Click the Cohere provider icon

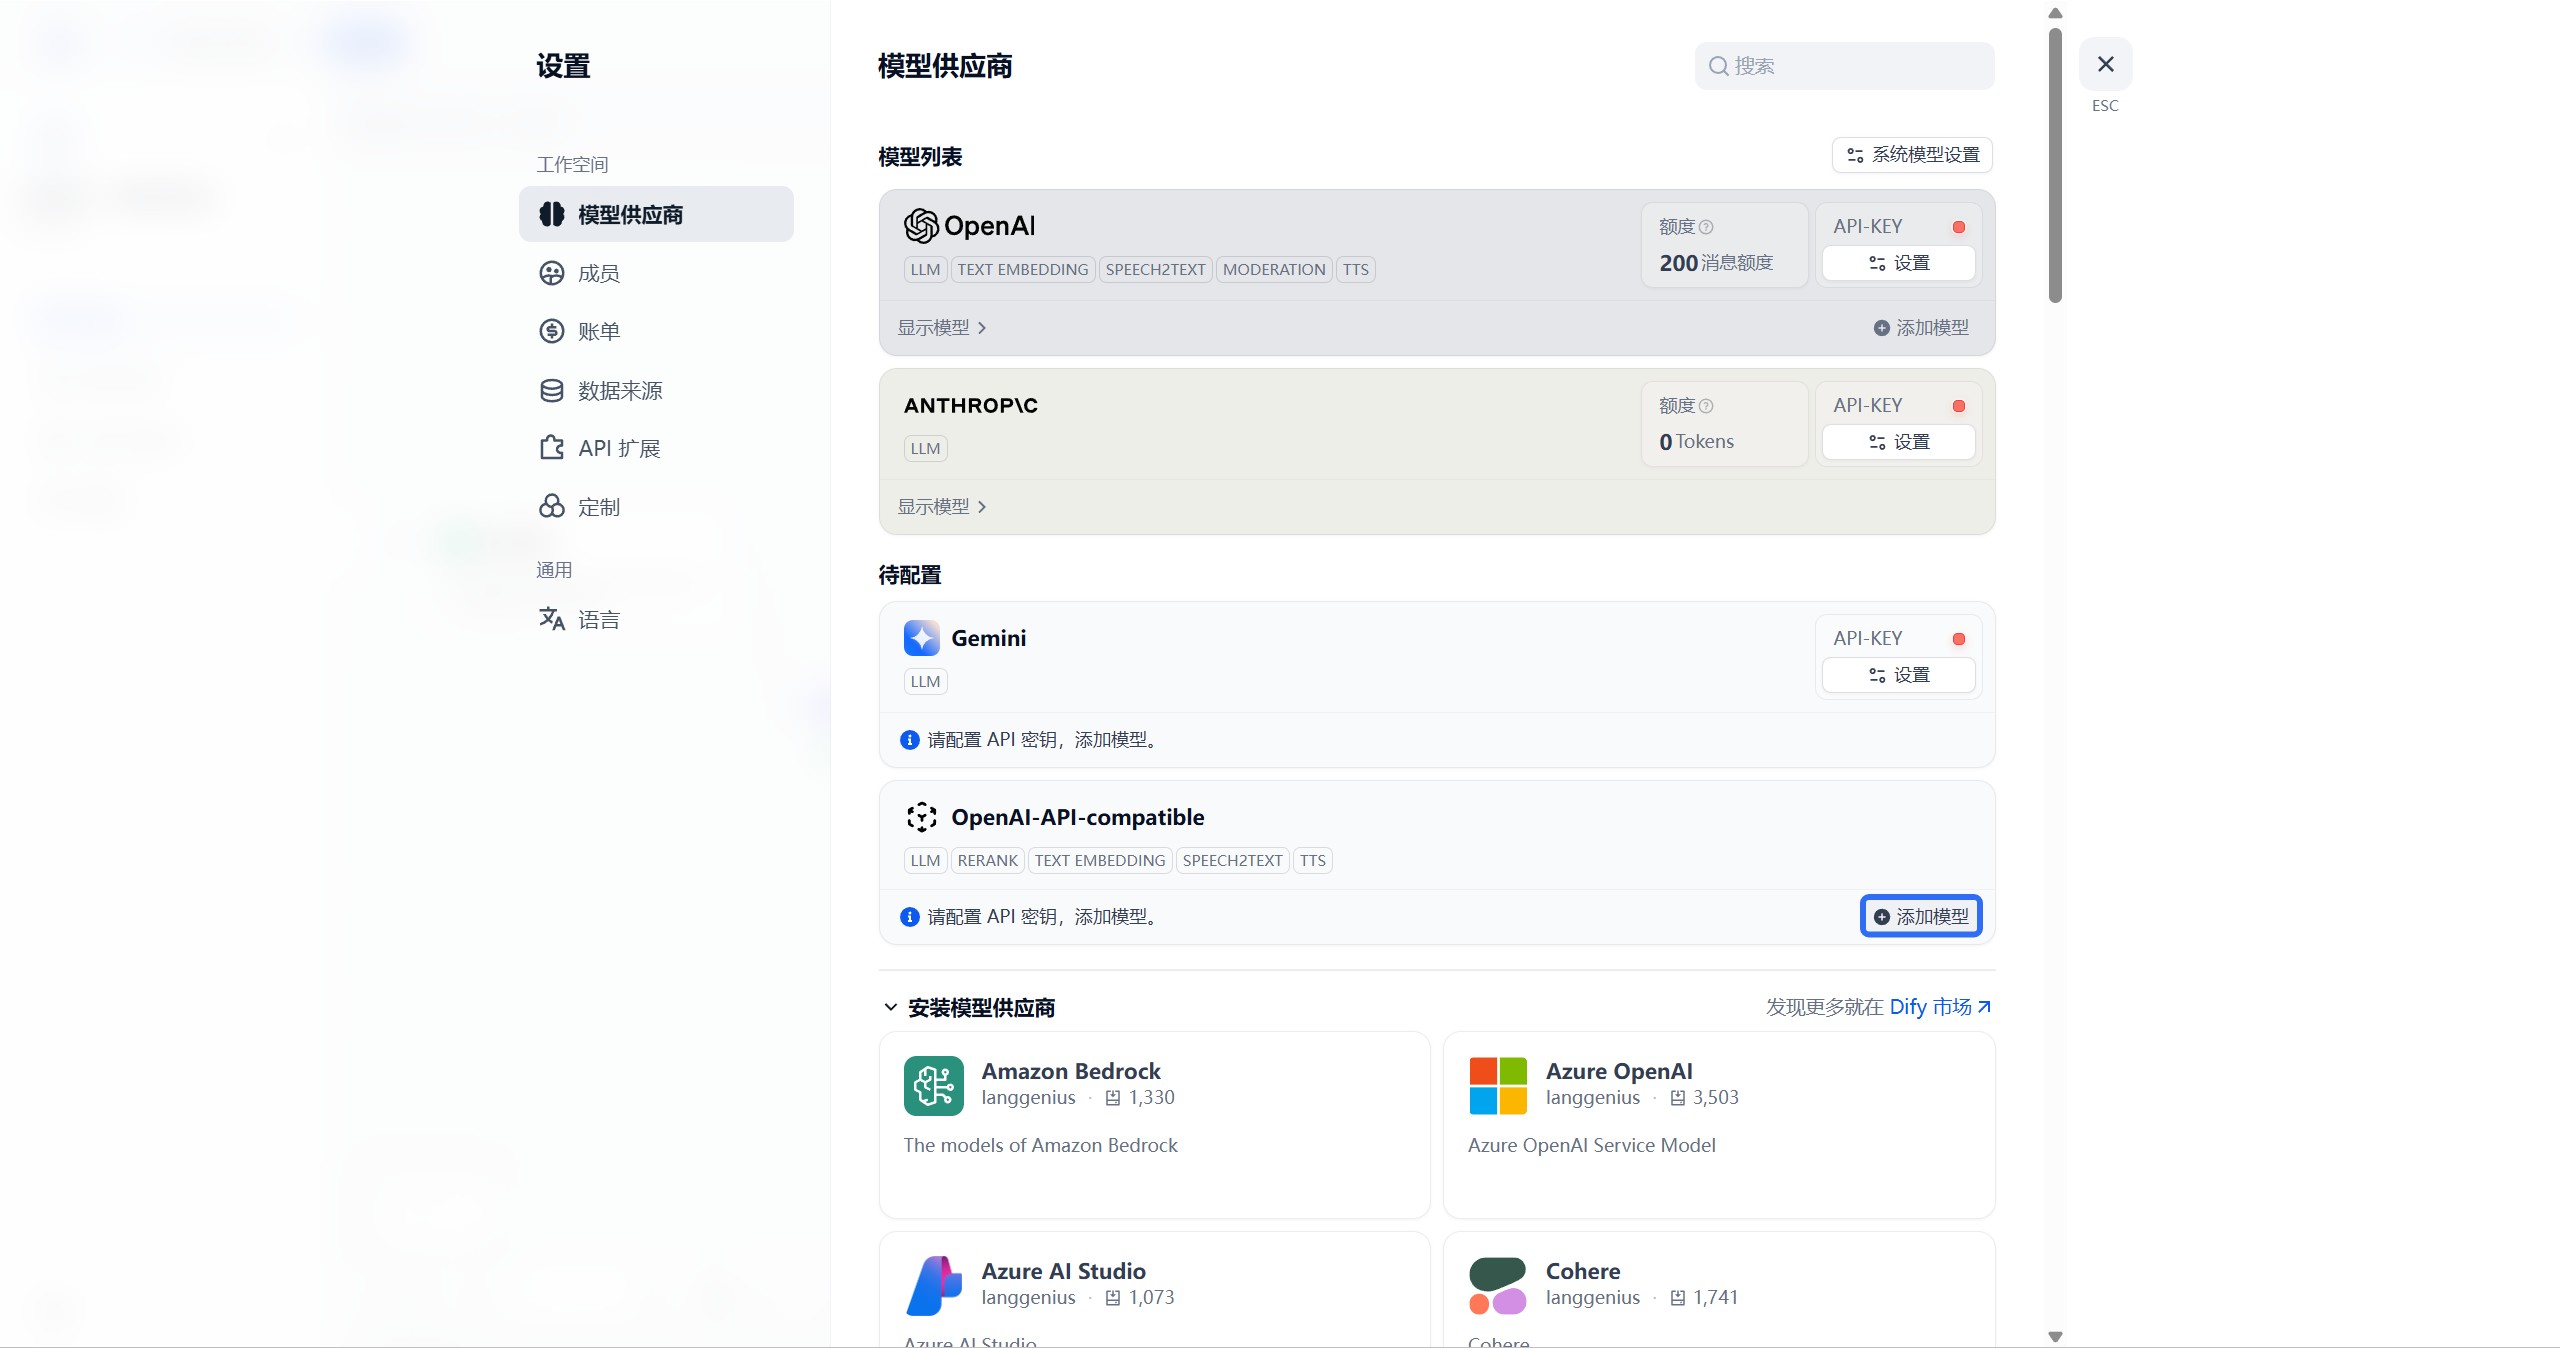pos(1497,1285)
